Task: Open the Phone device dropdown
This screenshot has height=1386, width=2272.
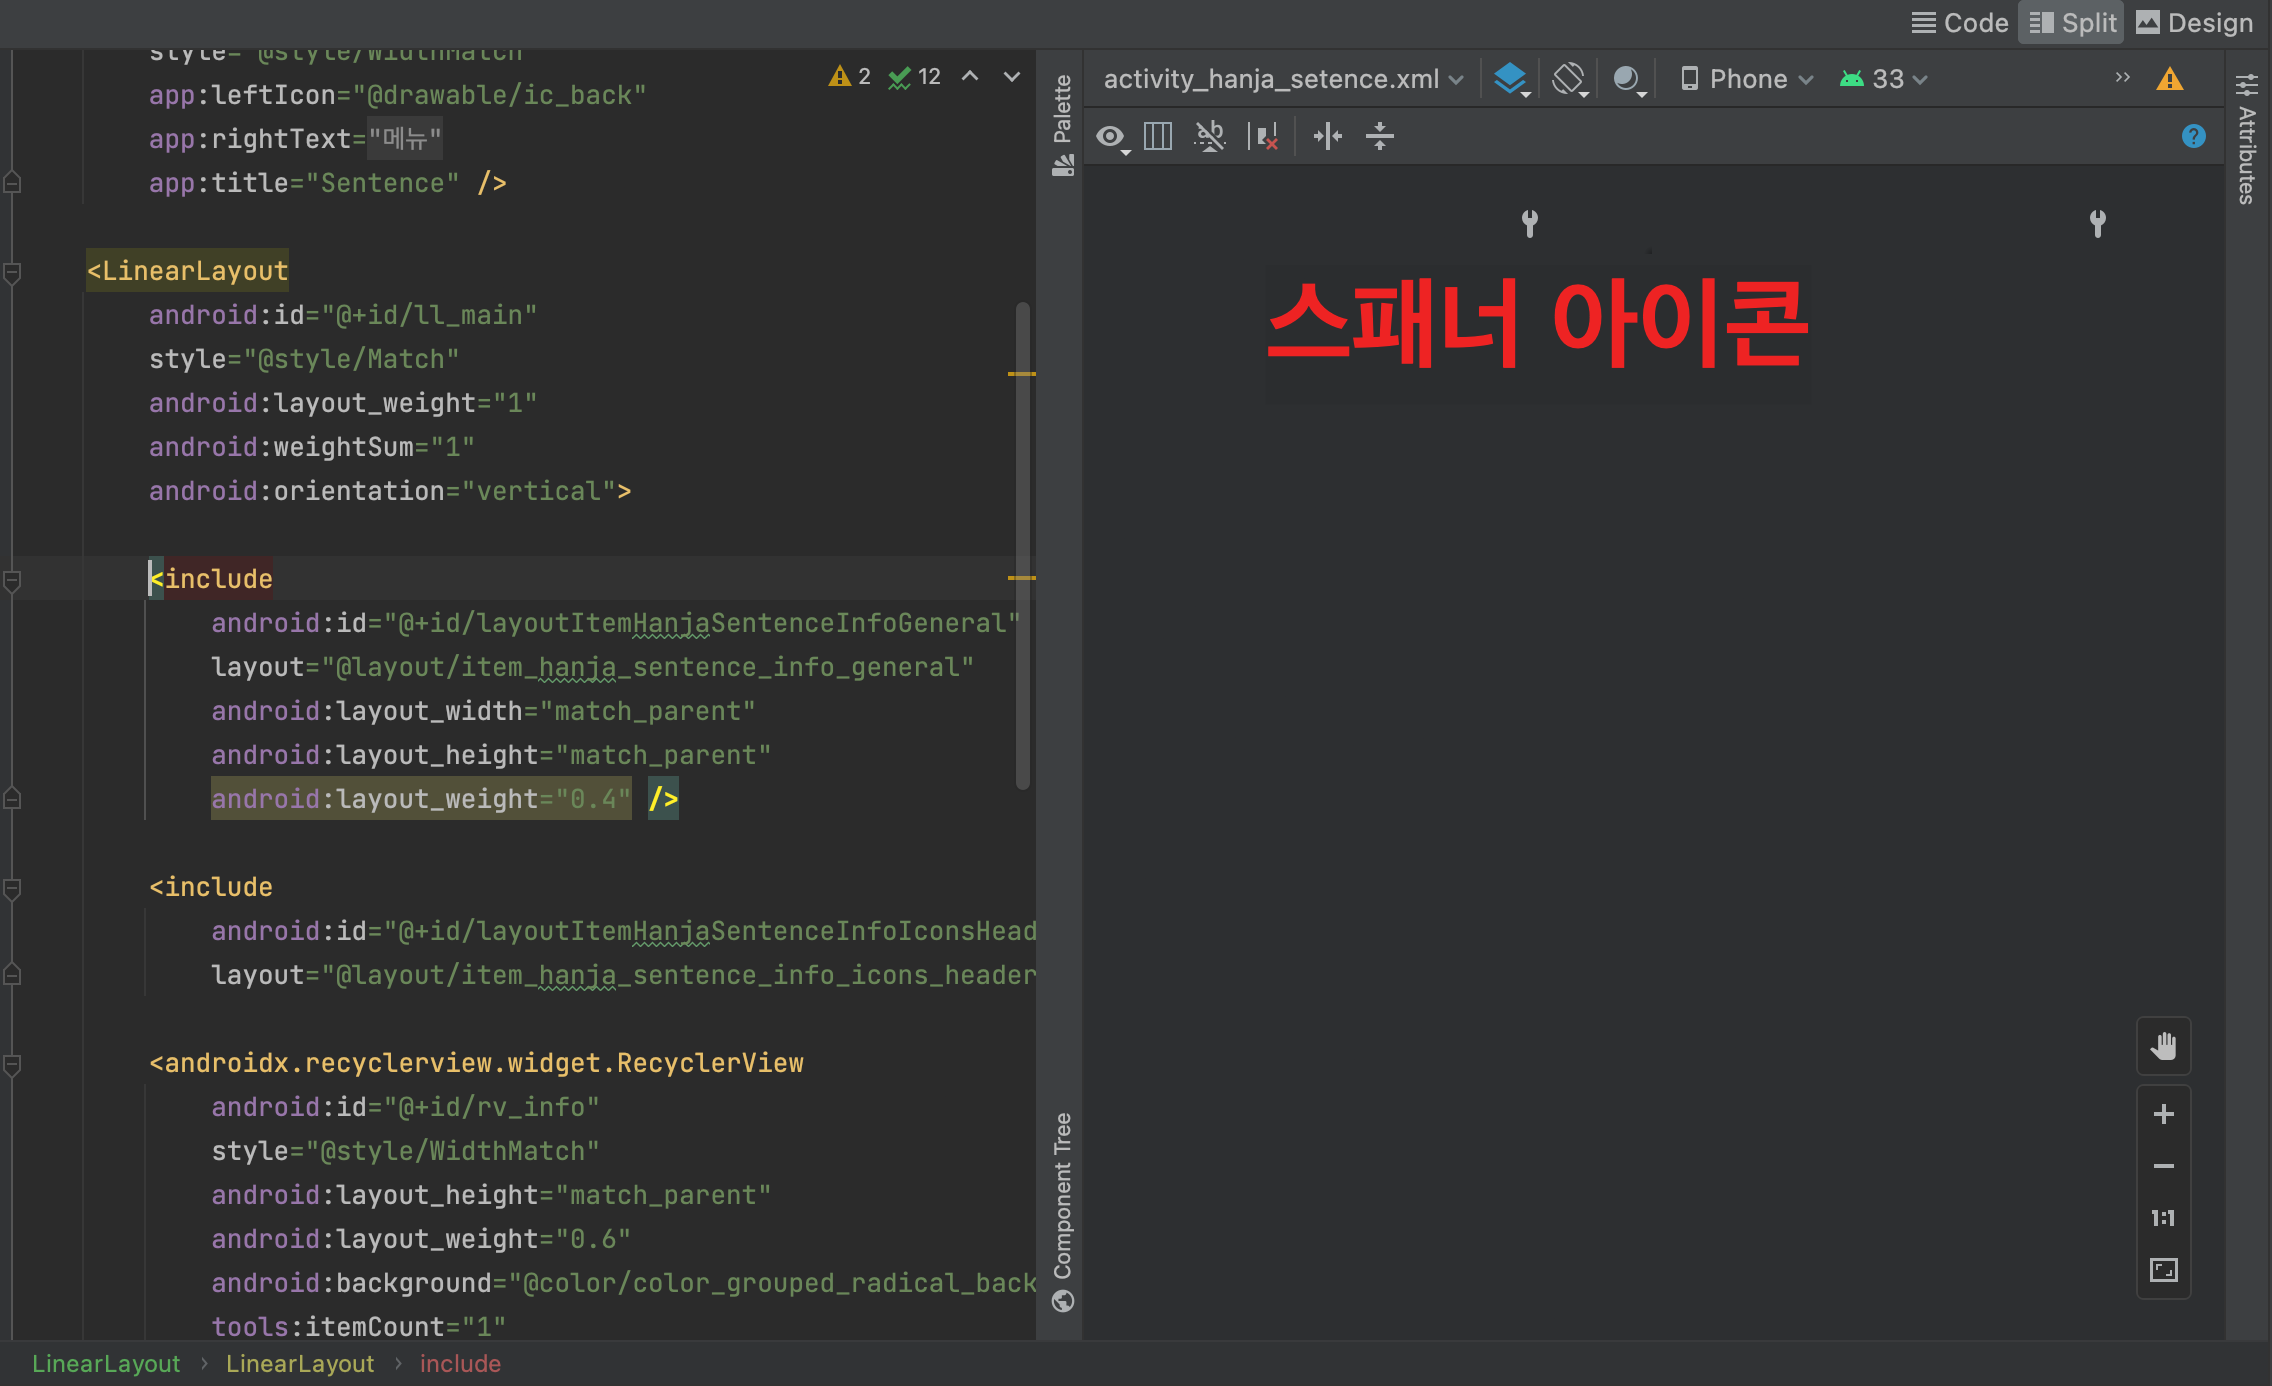Action: click(x=1747, y=79)
